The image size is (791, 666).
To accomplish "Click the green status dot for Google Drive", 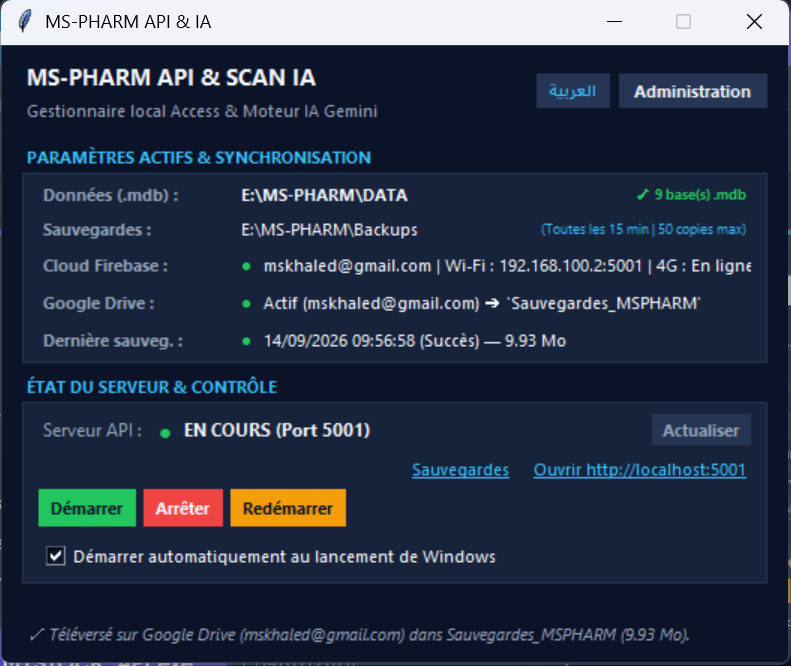I will tap(246, 304).
